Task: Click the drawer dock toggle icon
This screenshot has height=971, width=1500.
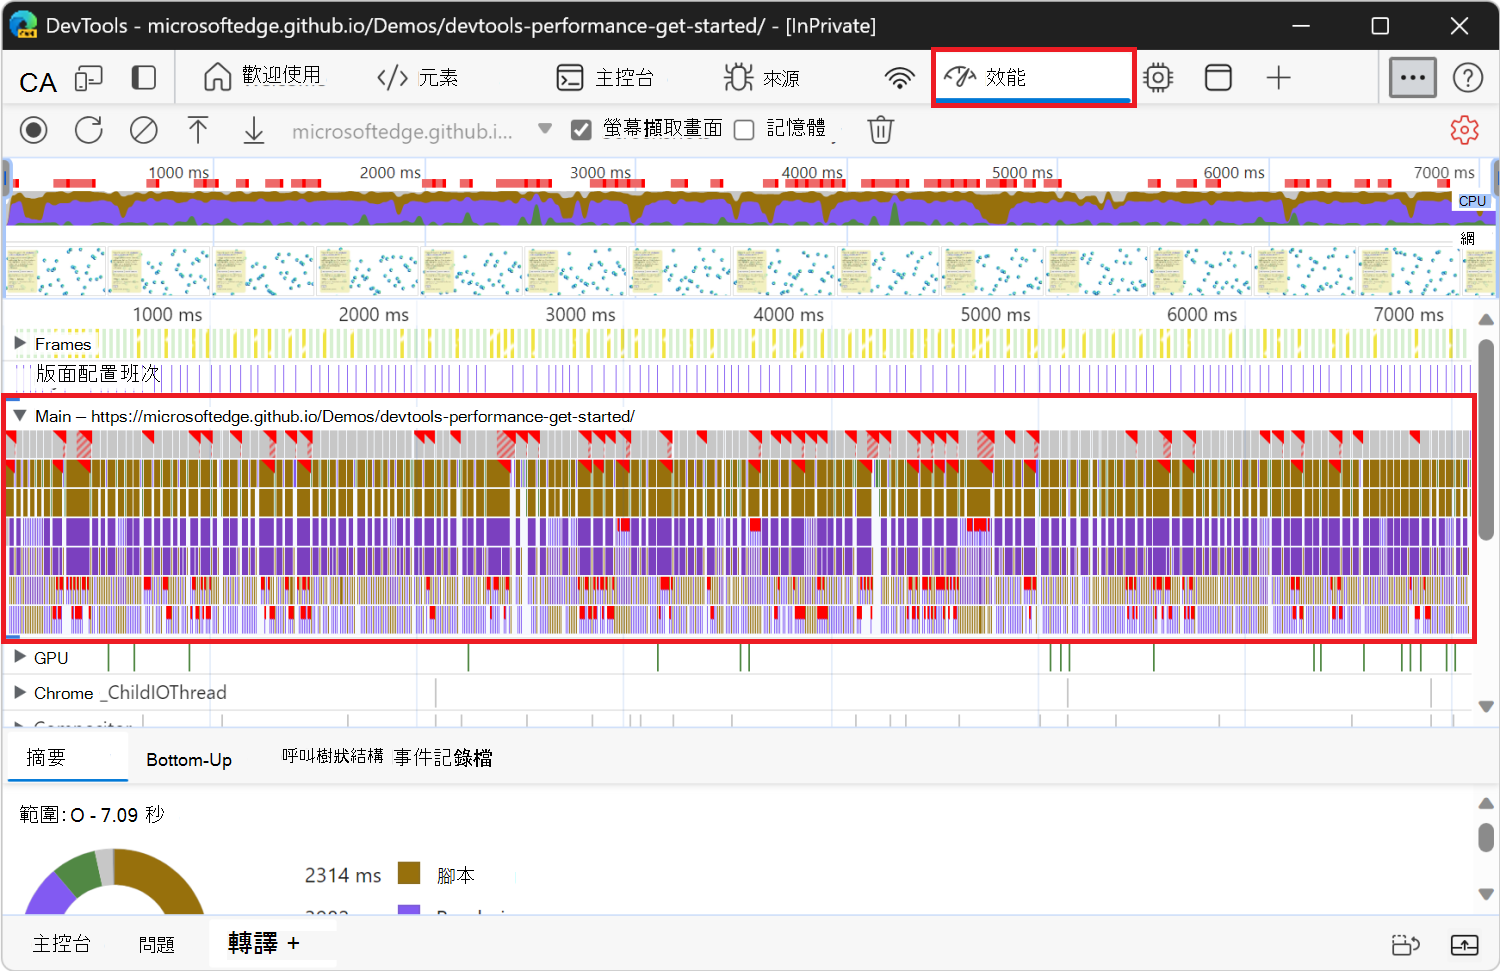Action: (1406, 944)
